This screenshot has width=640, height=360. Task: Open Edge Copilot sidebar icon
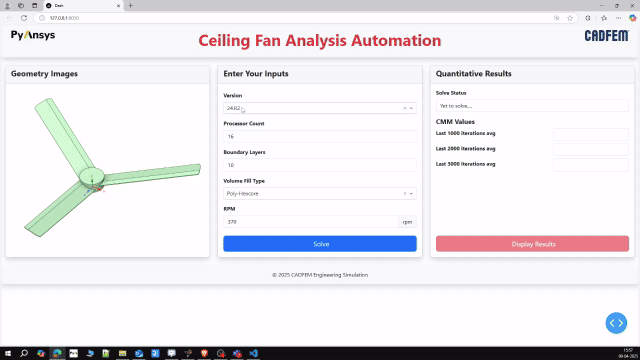(633, 18)
